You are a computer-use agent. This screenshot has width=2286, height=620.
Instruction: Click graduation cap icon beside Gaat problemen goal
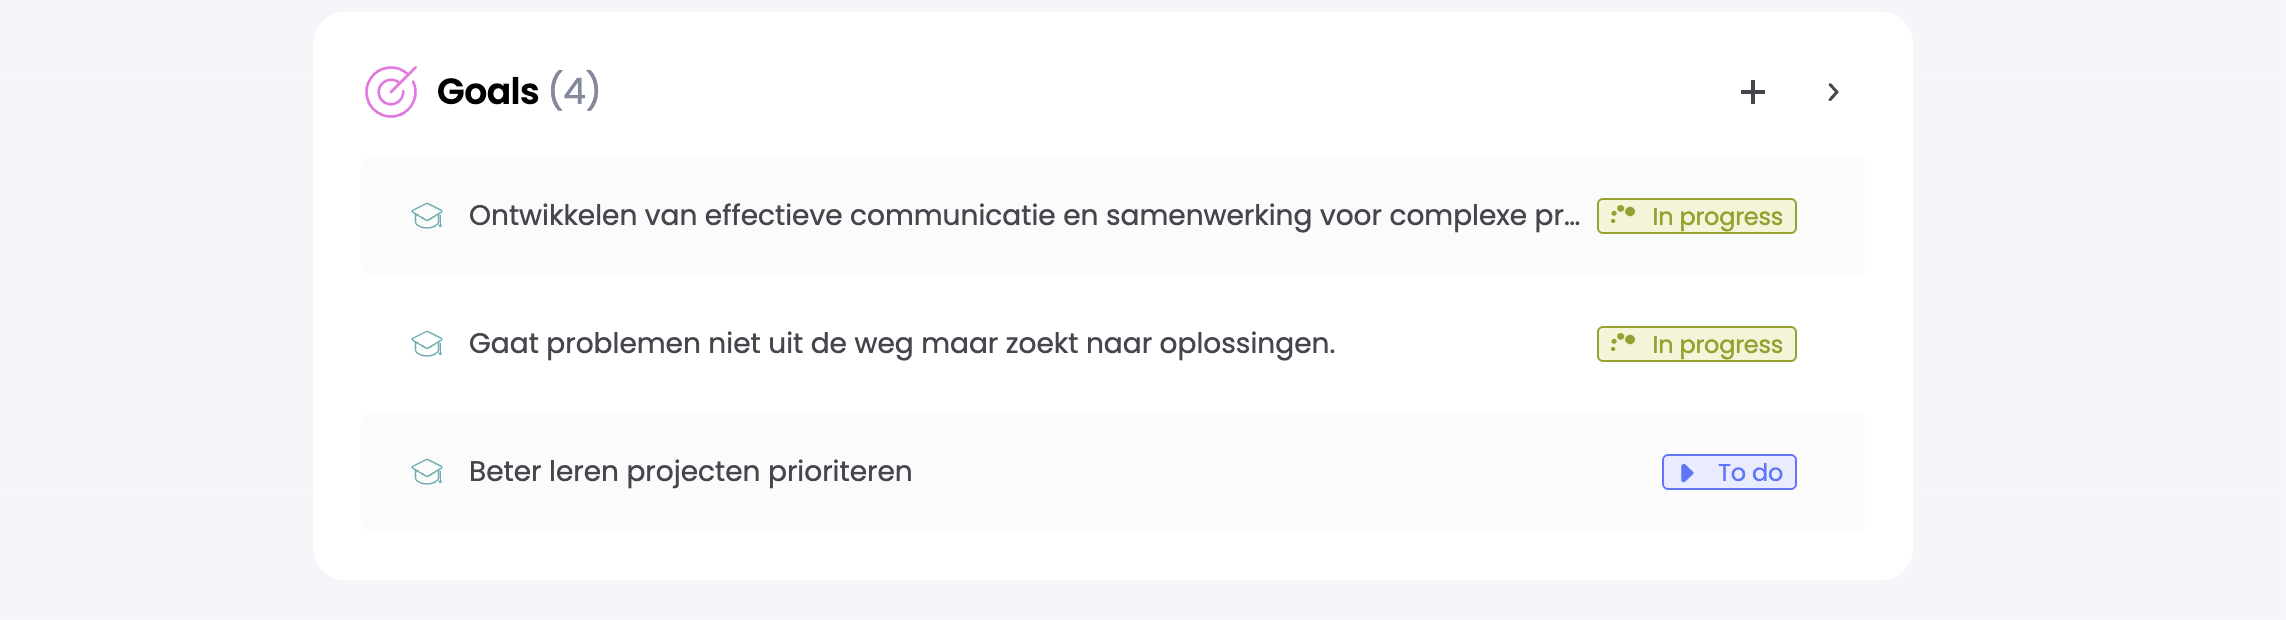coord(427,344)
